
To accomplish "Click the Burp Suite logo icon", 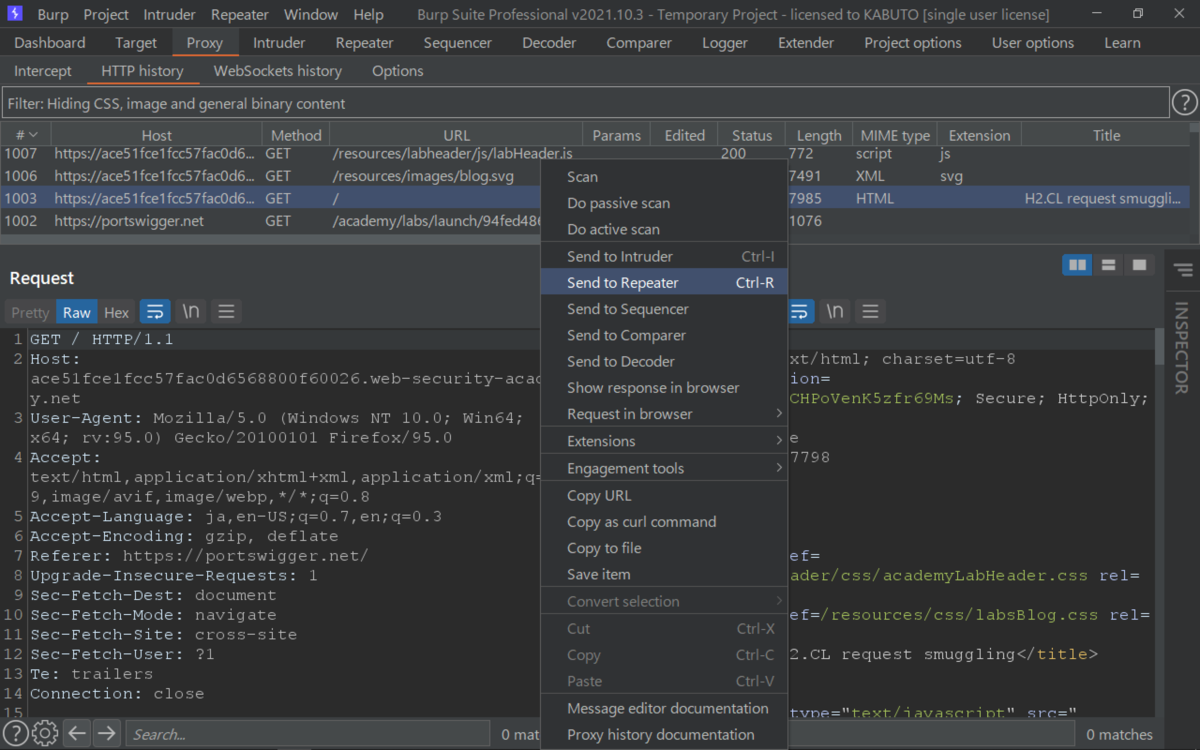I will pos(15,14).
